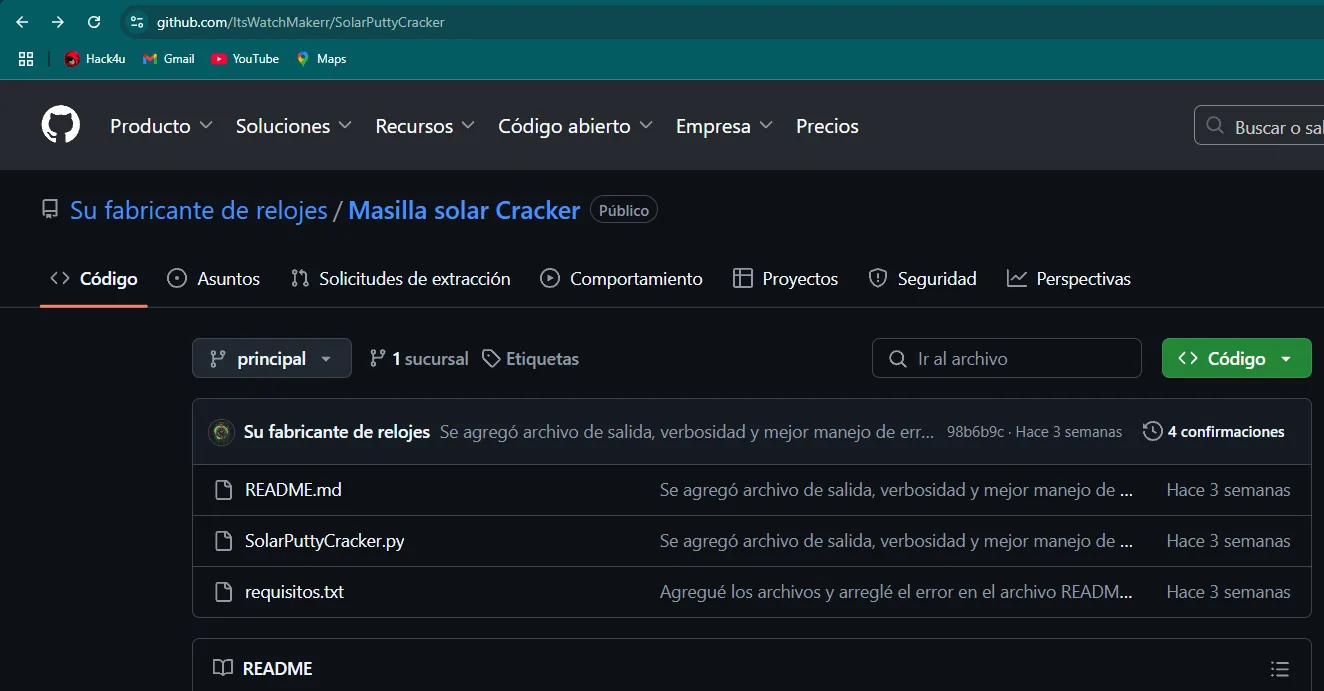Open the YouTube bookmark

[245, 59]
